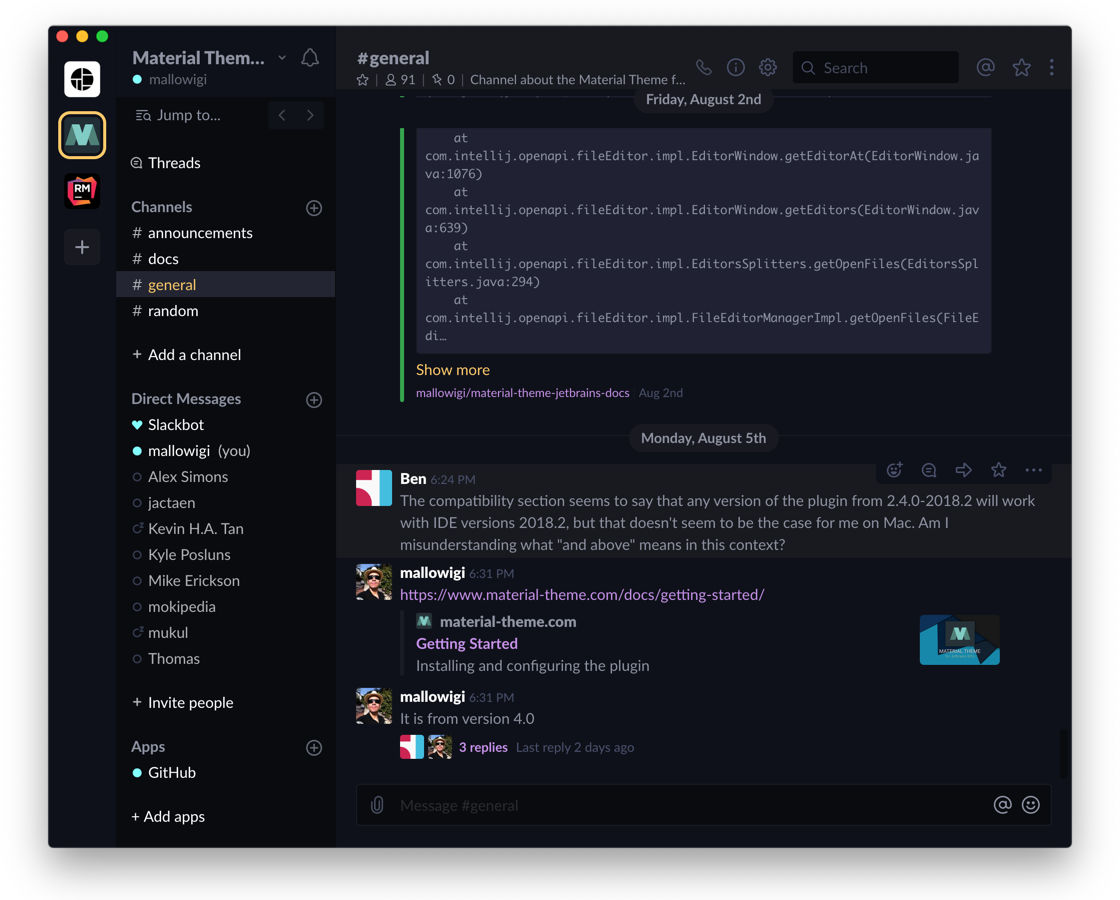Click Add apps
The width and height of the screenshot is (1120, 900).
click(x=168, y=816)
